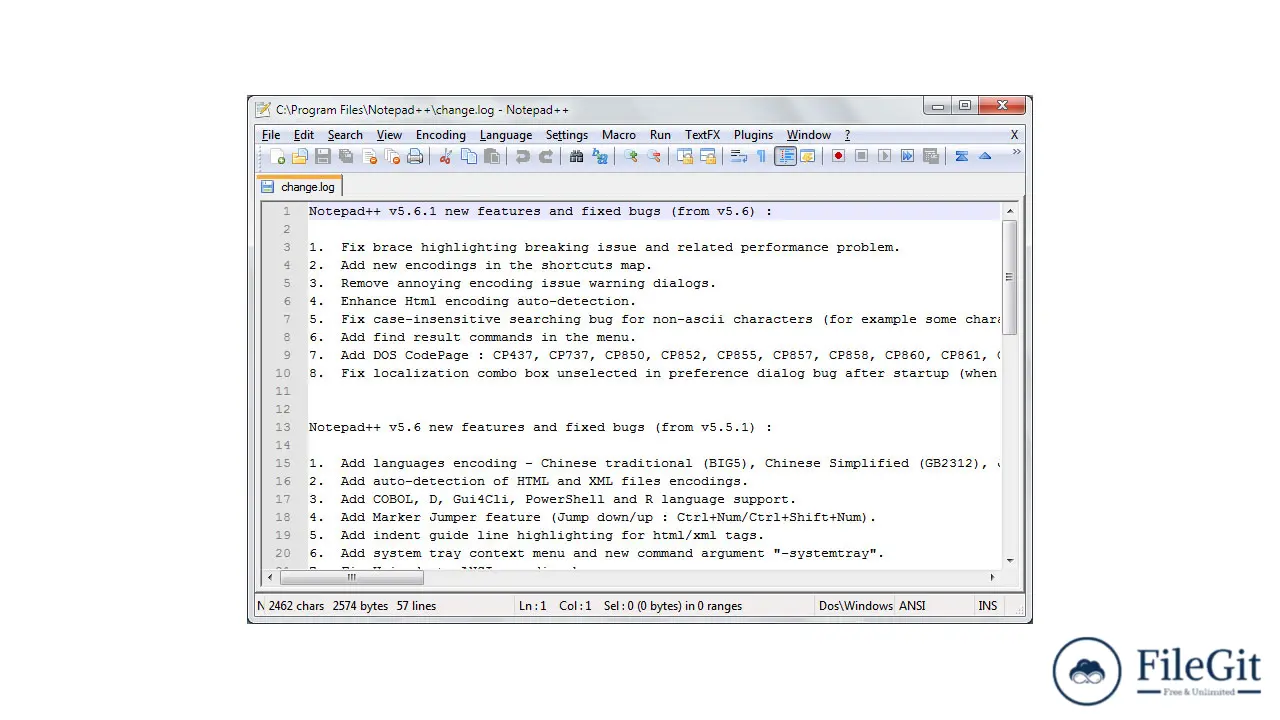Screen dimensions: 1280x720
Task: Click the blue hourglass-shaped toolbar icon
Action: click(961, 156)
